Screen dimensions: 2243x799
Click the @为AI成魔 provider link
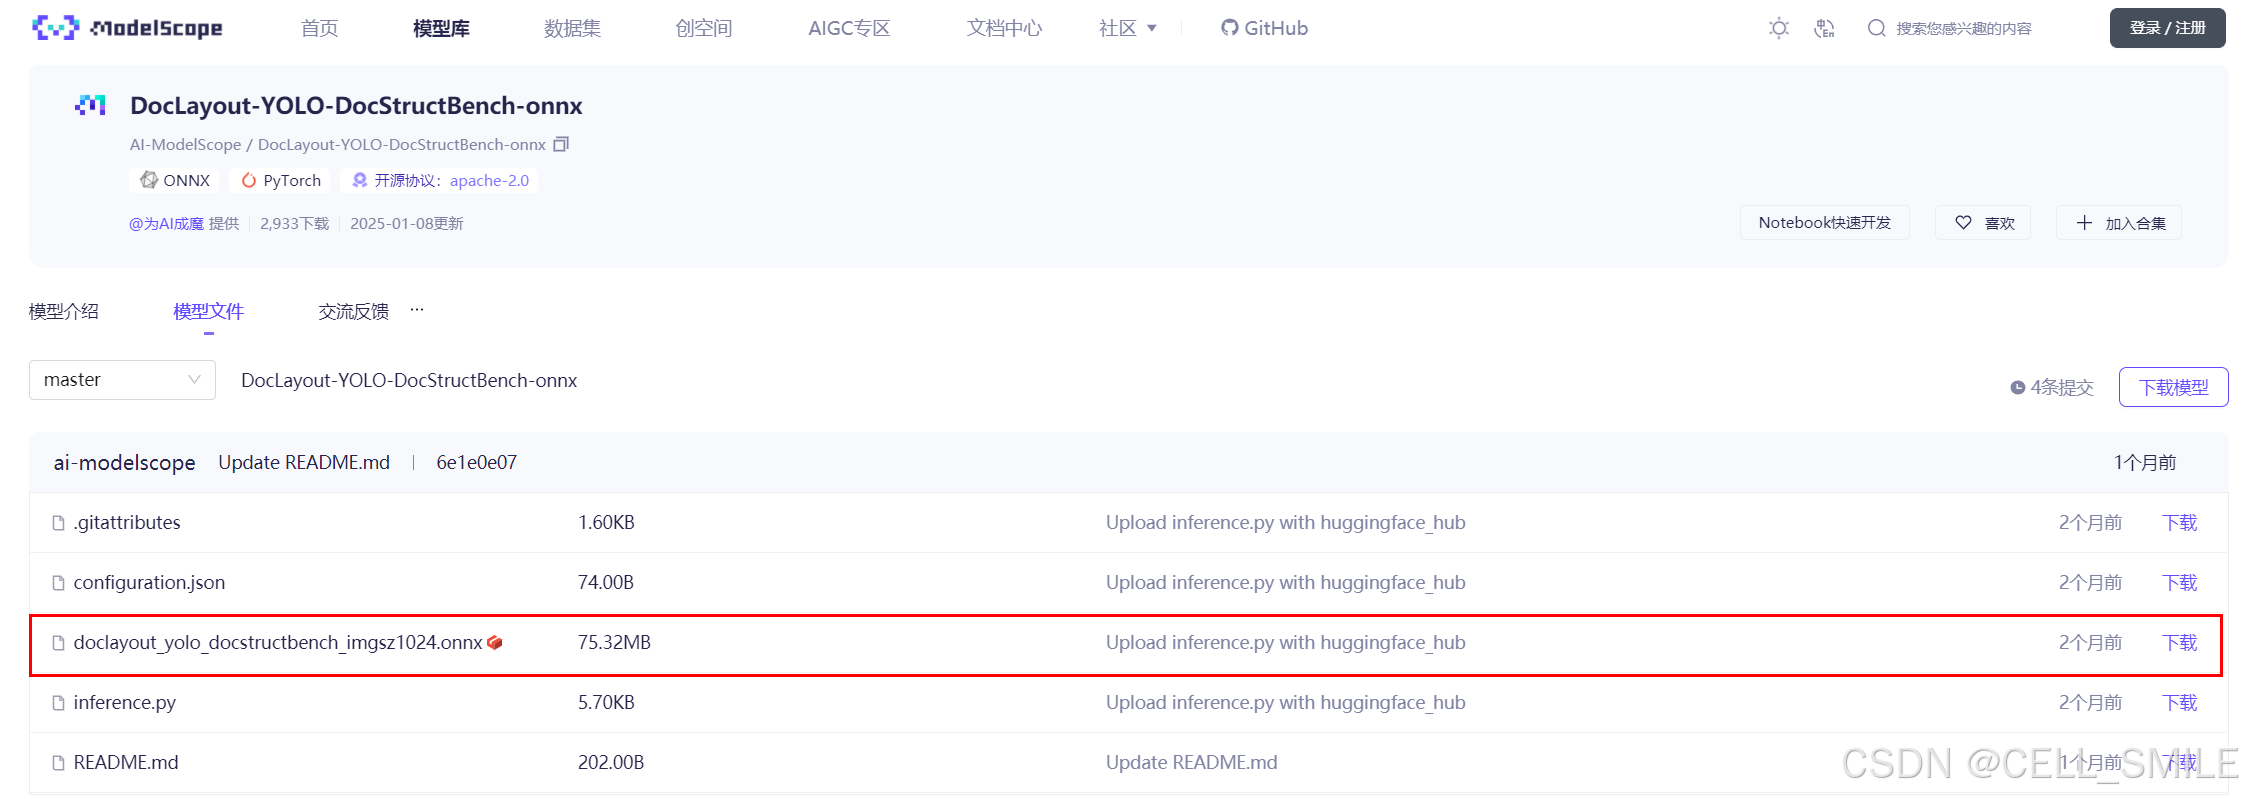tap(166, 223)
